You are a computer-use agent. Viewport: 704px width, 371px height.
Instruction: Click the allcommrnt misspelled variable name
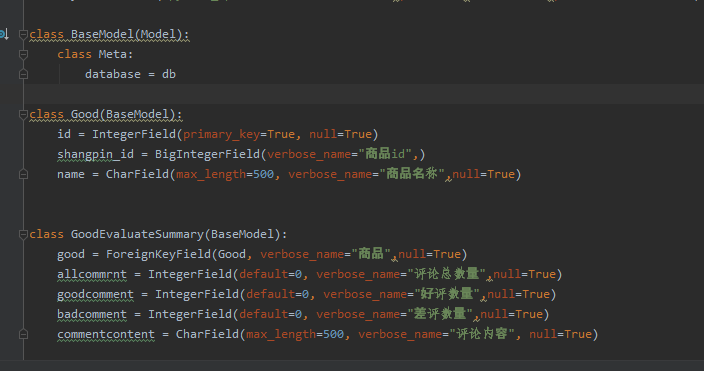click(92, 274)
